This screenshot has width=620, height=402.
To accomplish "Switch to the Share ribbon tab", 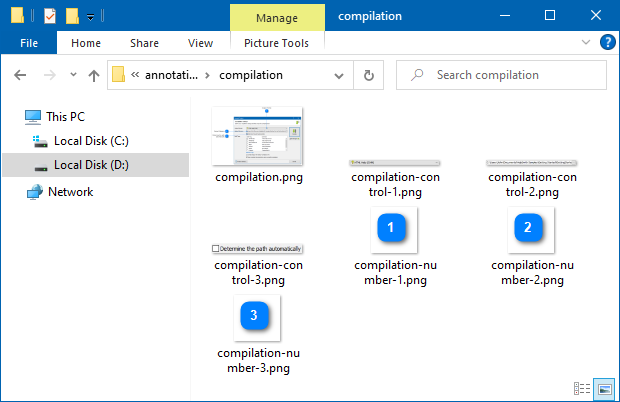I will (144, 43).
